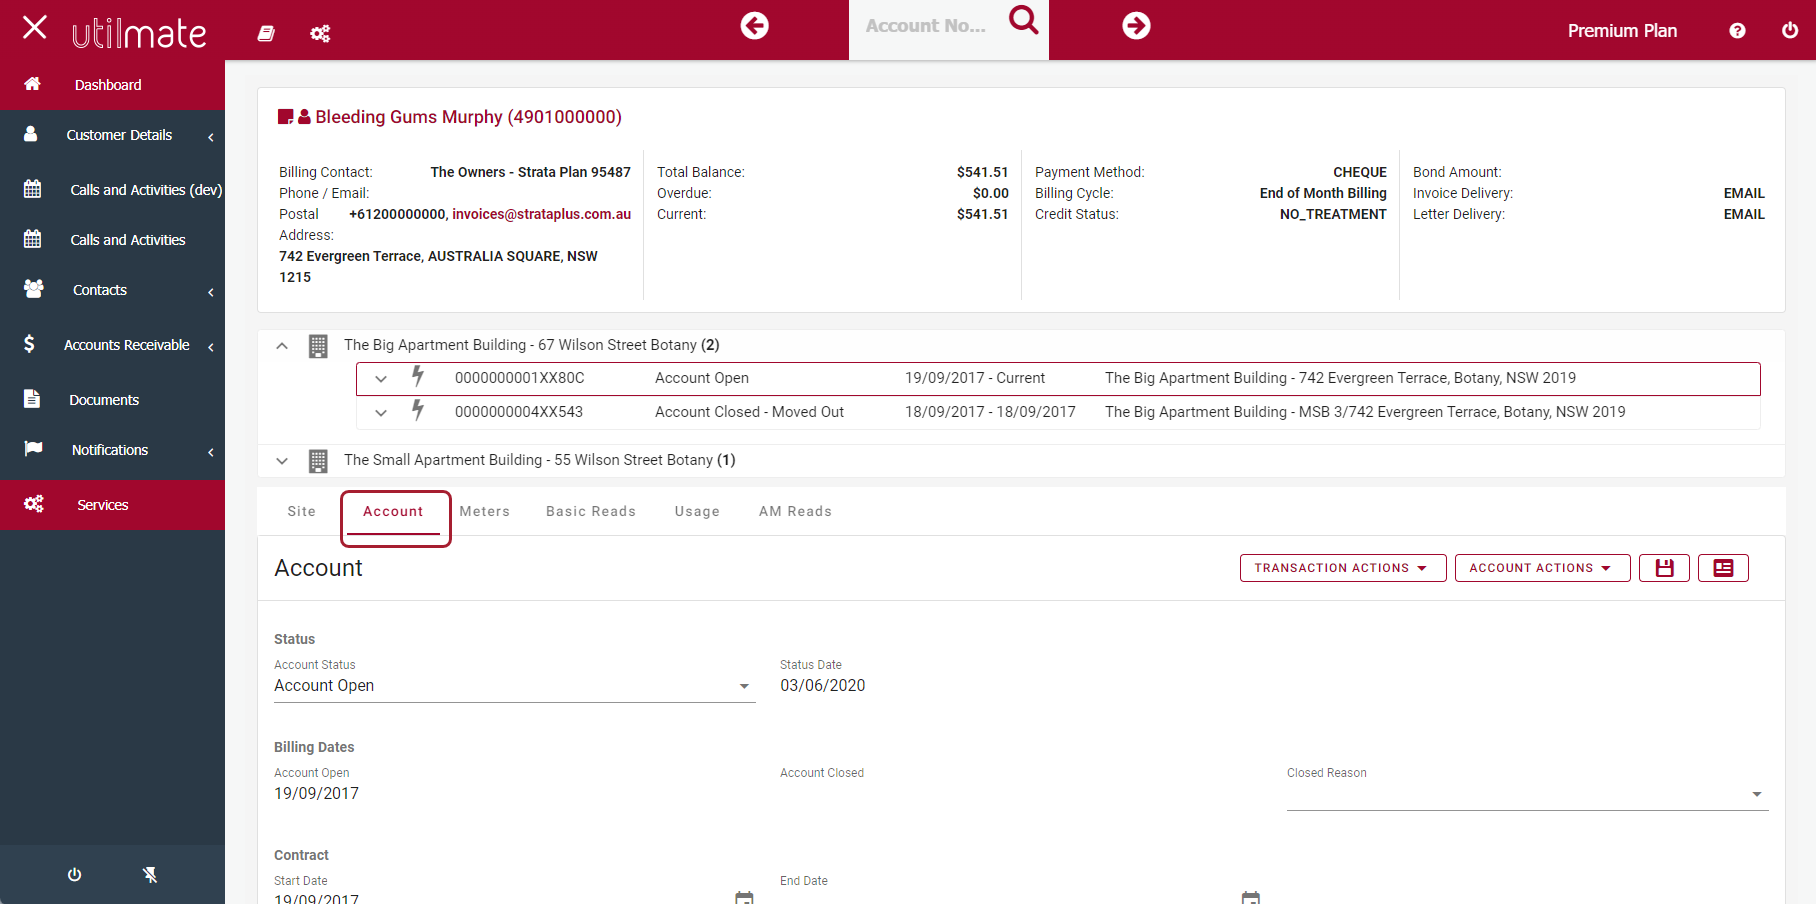This screenshot has width=1816, height=904.
Task: Expand Customer Details submenu
Action: 211,137
